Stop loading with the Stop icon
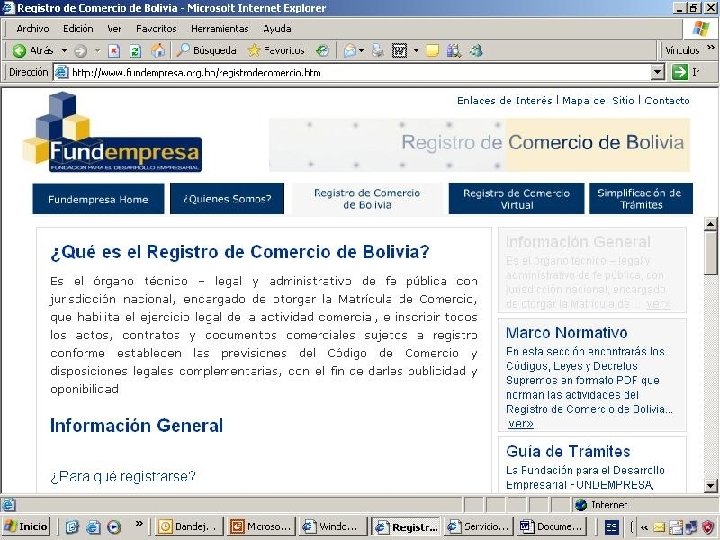The width and height of the screenshot is (720, 540). [x=114, y=51]
